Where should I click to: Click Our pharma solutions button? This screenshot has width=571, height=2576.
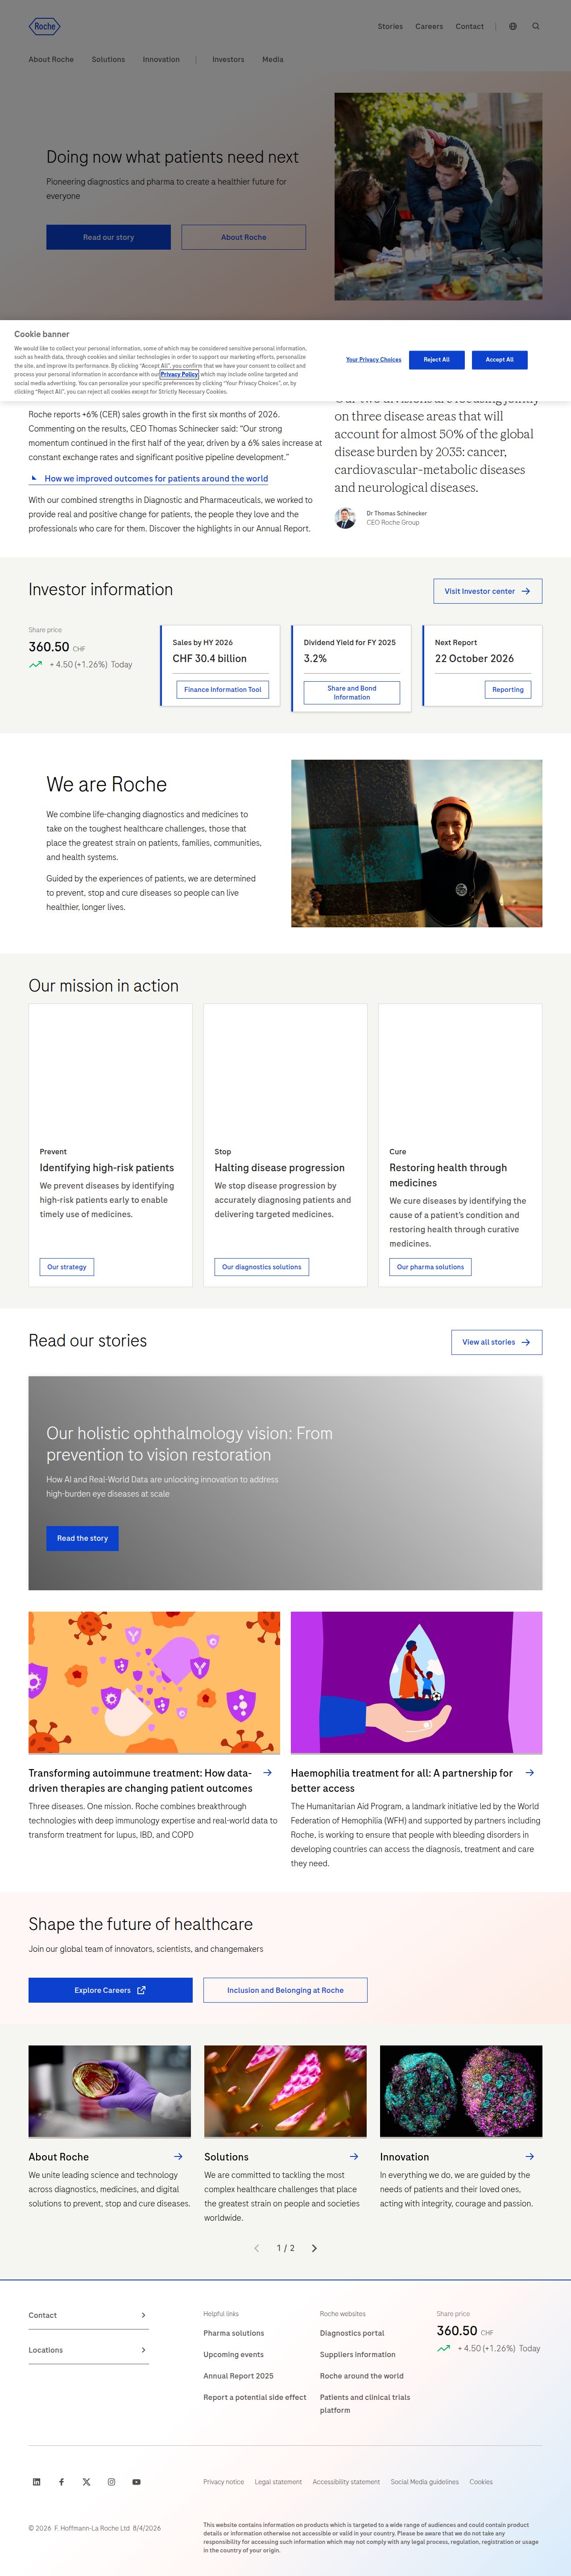pos(430,1266)
